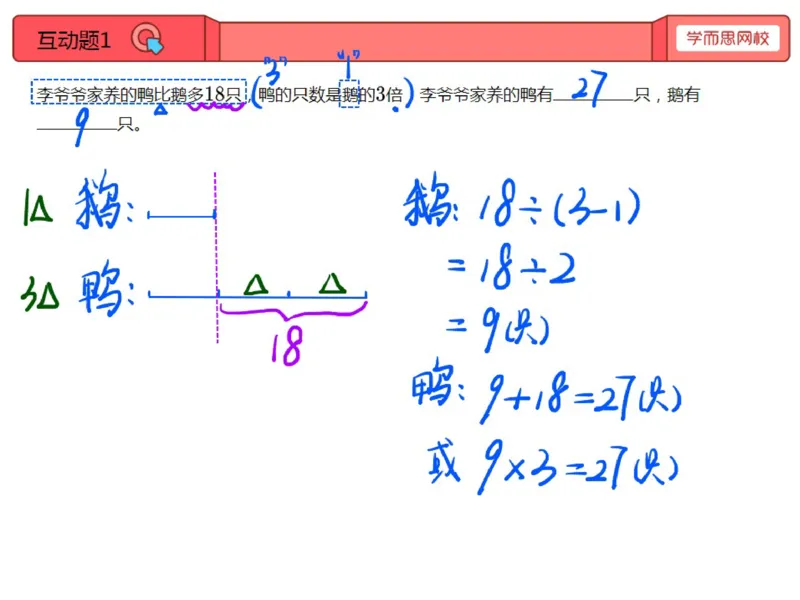The image size is (800, 600).
Task: Click the handwritten equation 9×3=27
Action: (553, 468)
